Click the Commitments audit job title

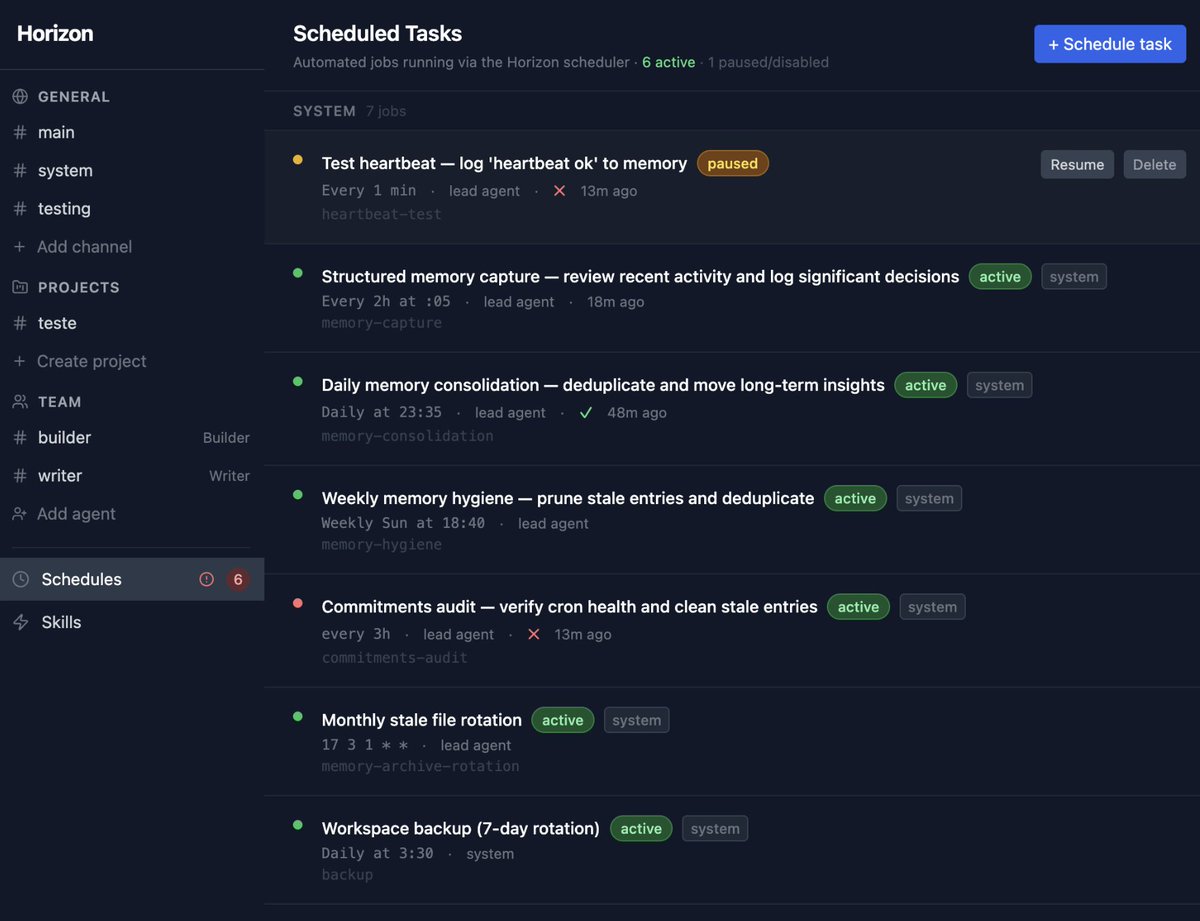(570, 607)
